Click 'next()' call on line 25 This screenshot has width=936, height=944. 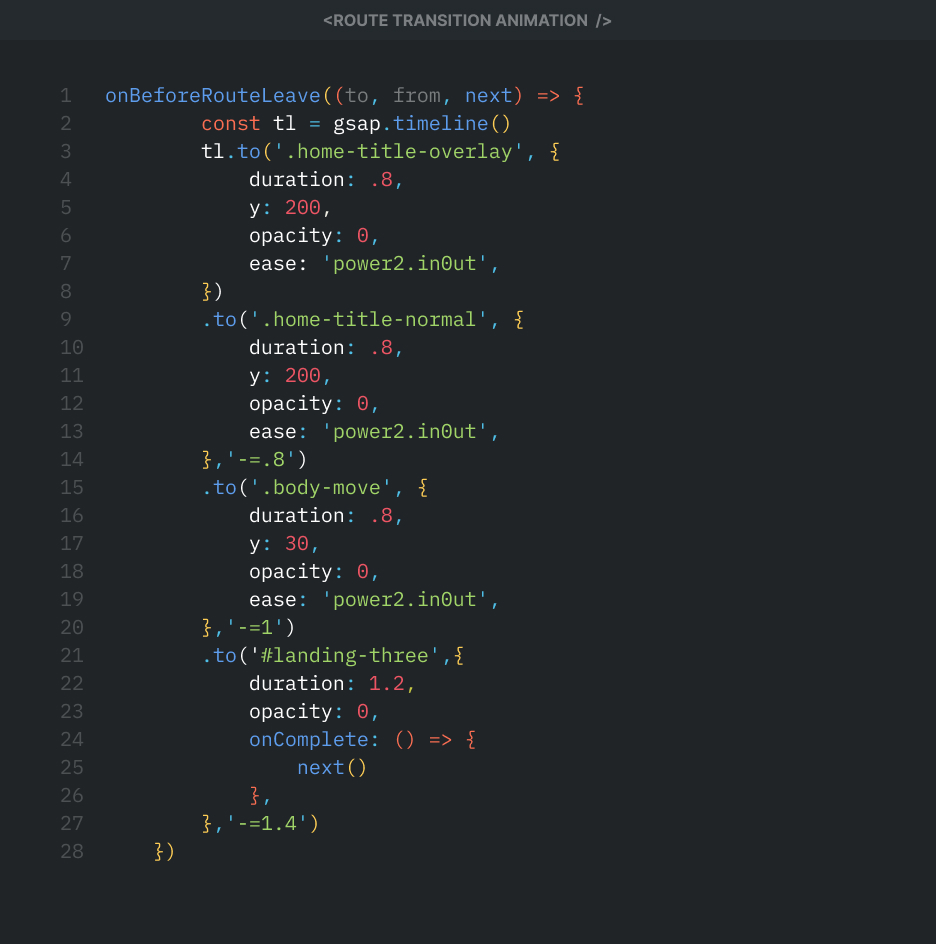(332, 768)
